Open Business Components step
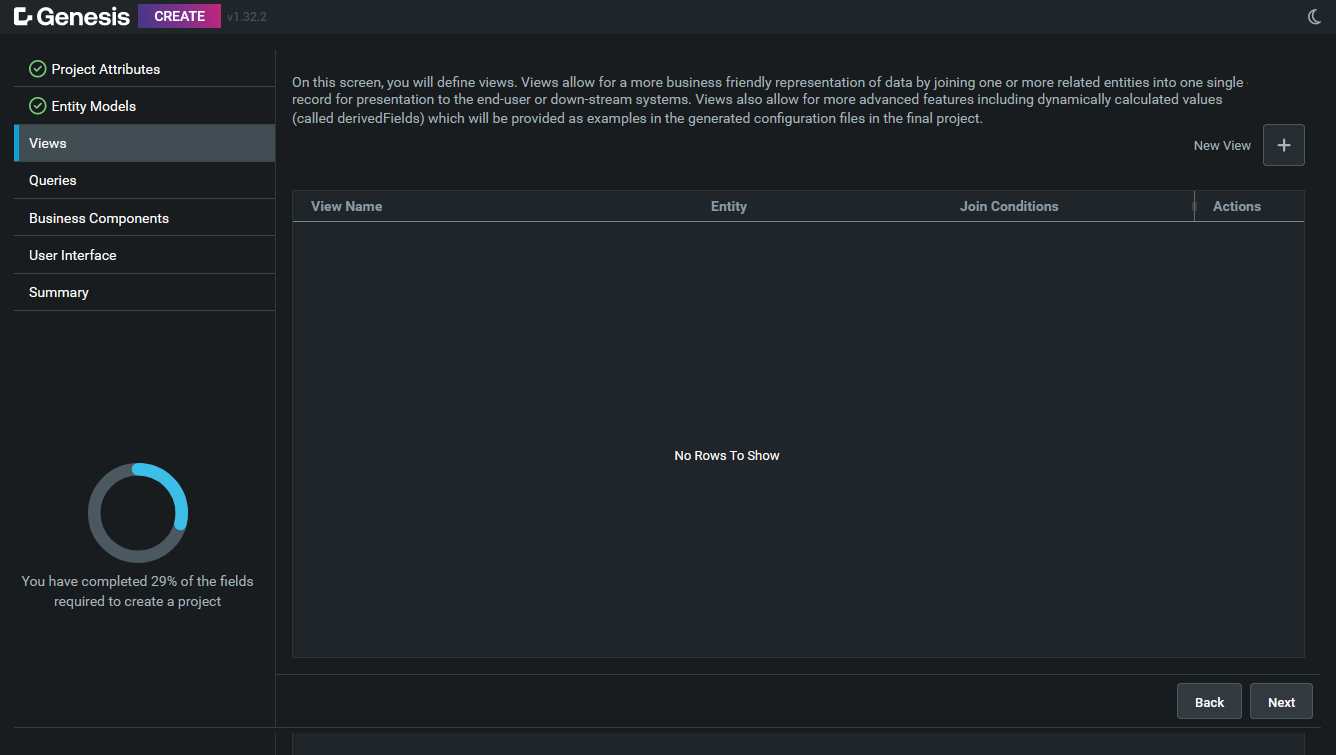 144,218
